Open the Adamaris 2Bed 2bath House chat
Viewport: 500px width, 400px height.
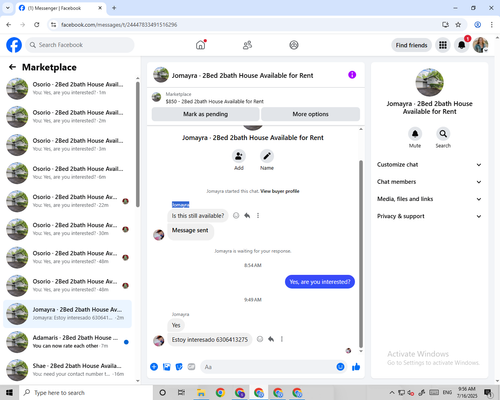pos(67,342)
